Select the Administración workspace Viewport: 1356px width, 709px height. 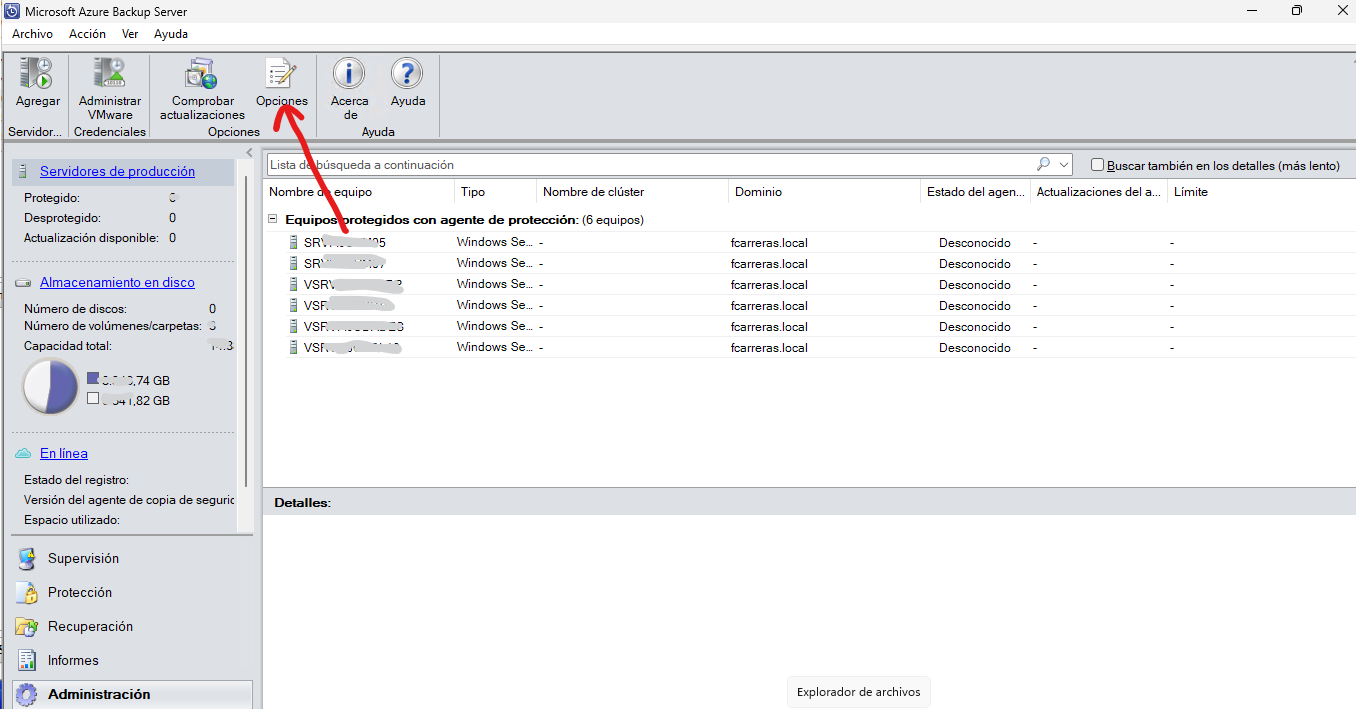133,695
